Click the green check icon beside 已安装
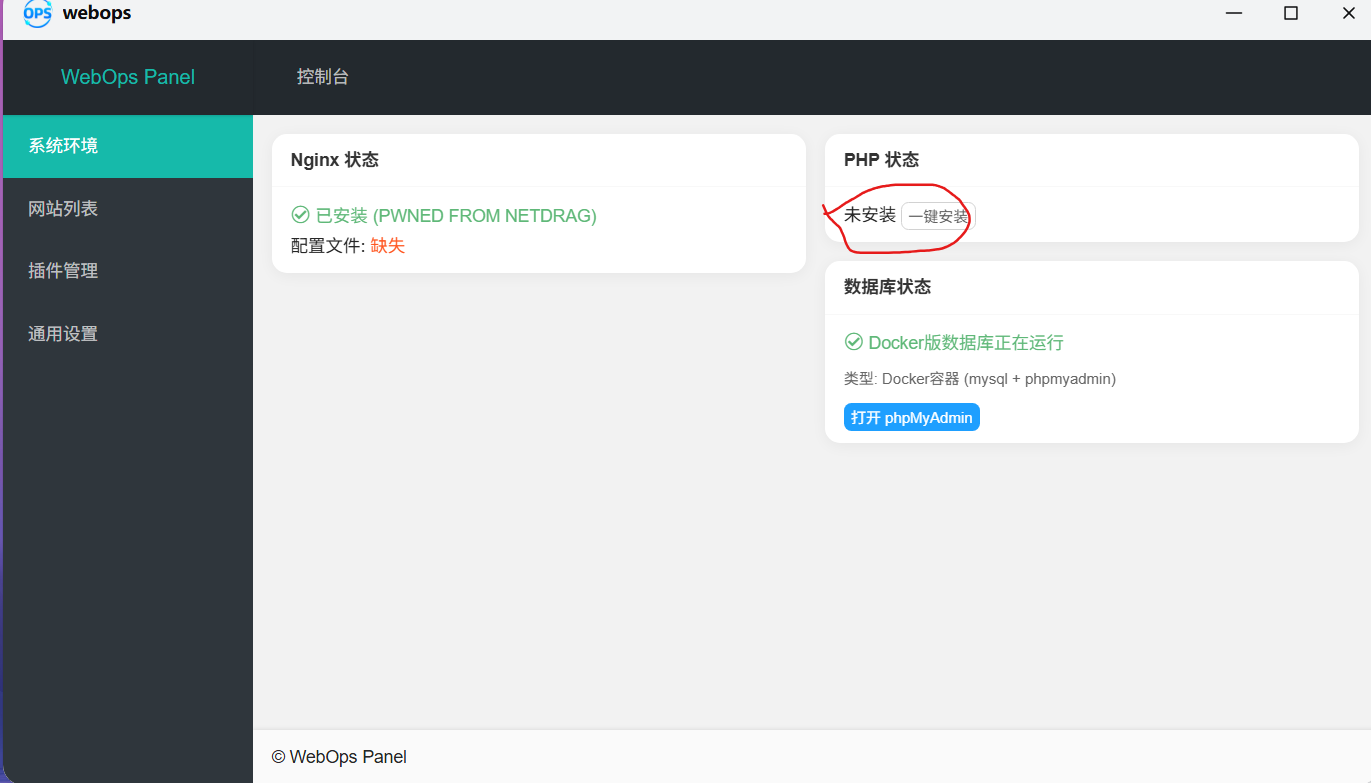The image size is (1371, 783). click(x=300, y=215)
